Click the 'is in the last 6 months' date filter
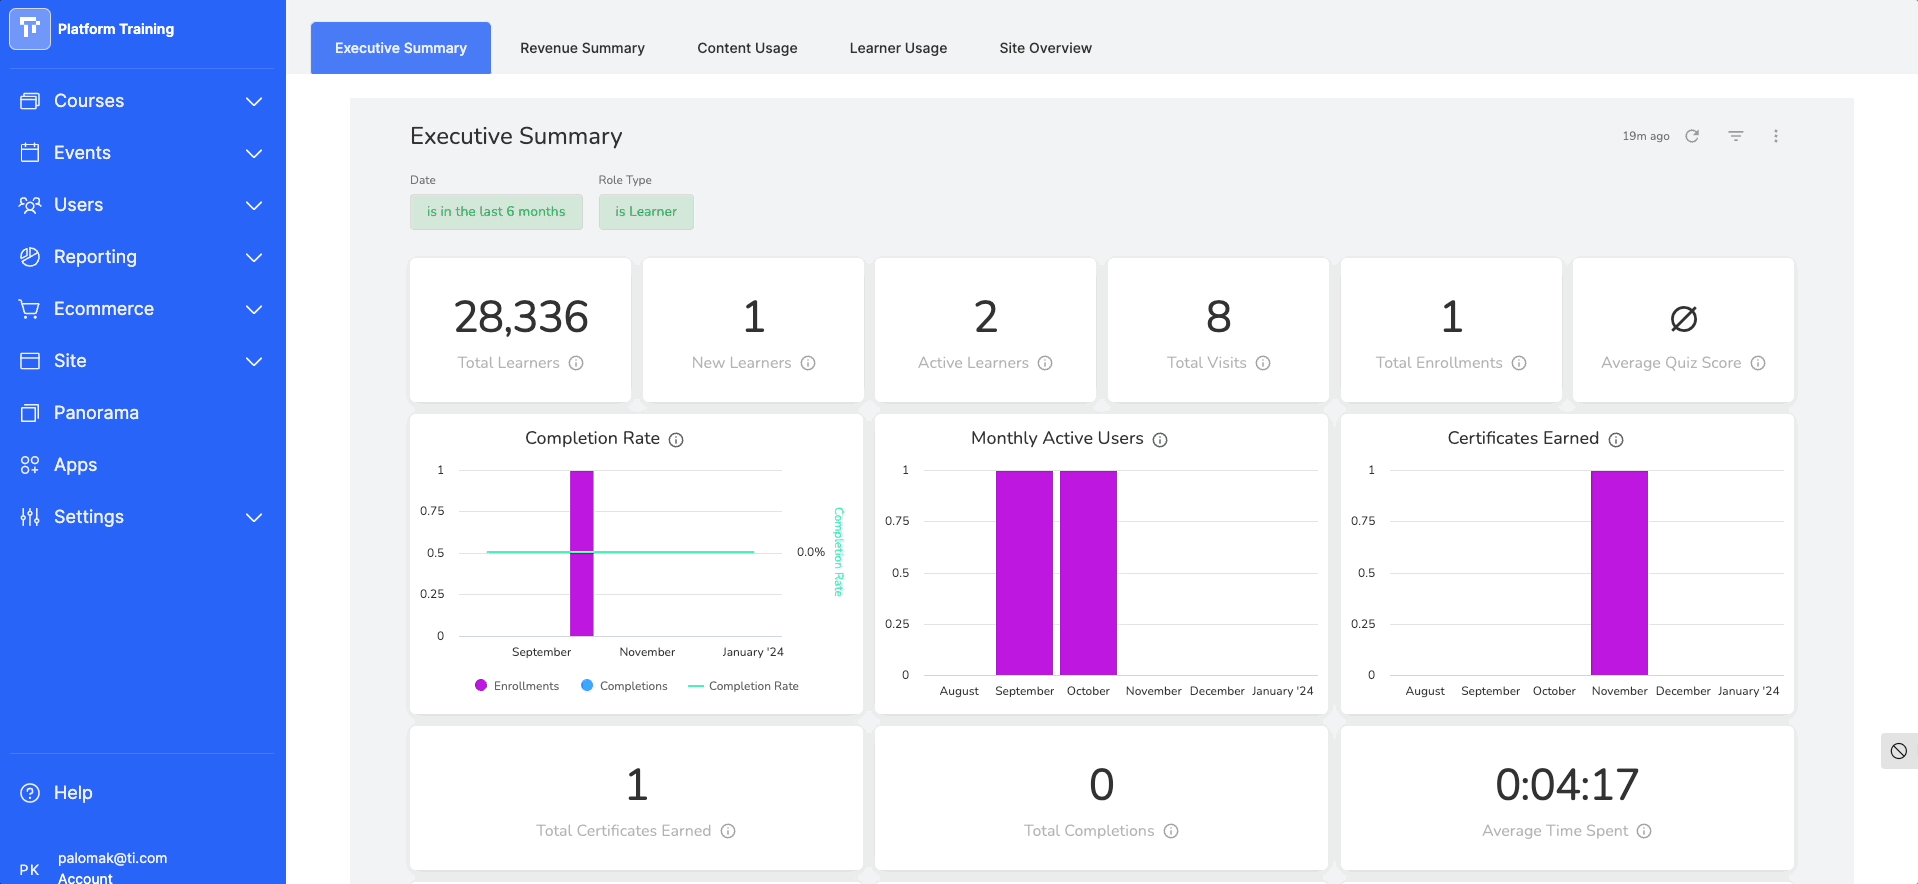Image resolution: width=1918 pixels, height=884 pixels. click(496, 212)
